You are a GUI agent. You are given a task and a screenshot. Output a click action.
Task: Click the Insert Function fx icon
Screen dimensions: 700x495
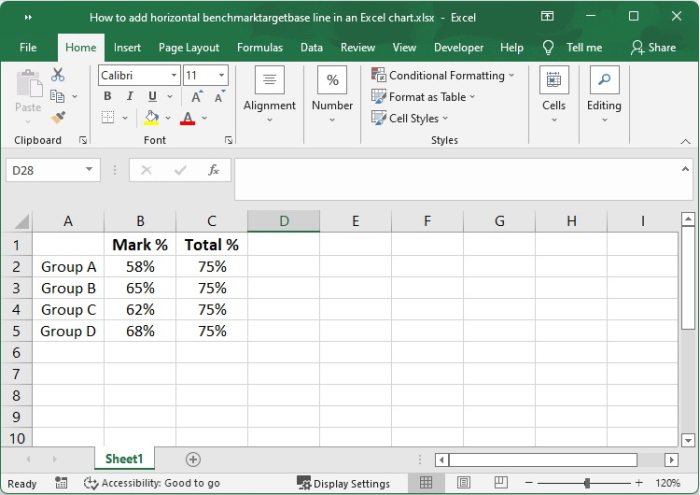pyautogui.click(x=213, y=170)
